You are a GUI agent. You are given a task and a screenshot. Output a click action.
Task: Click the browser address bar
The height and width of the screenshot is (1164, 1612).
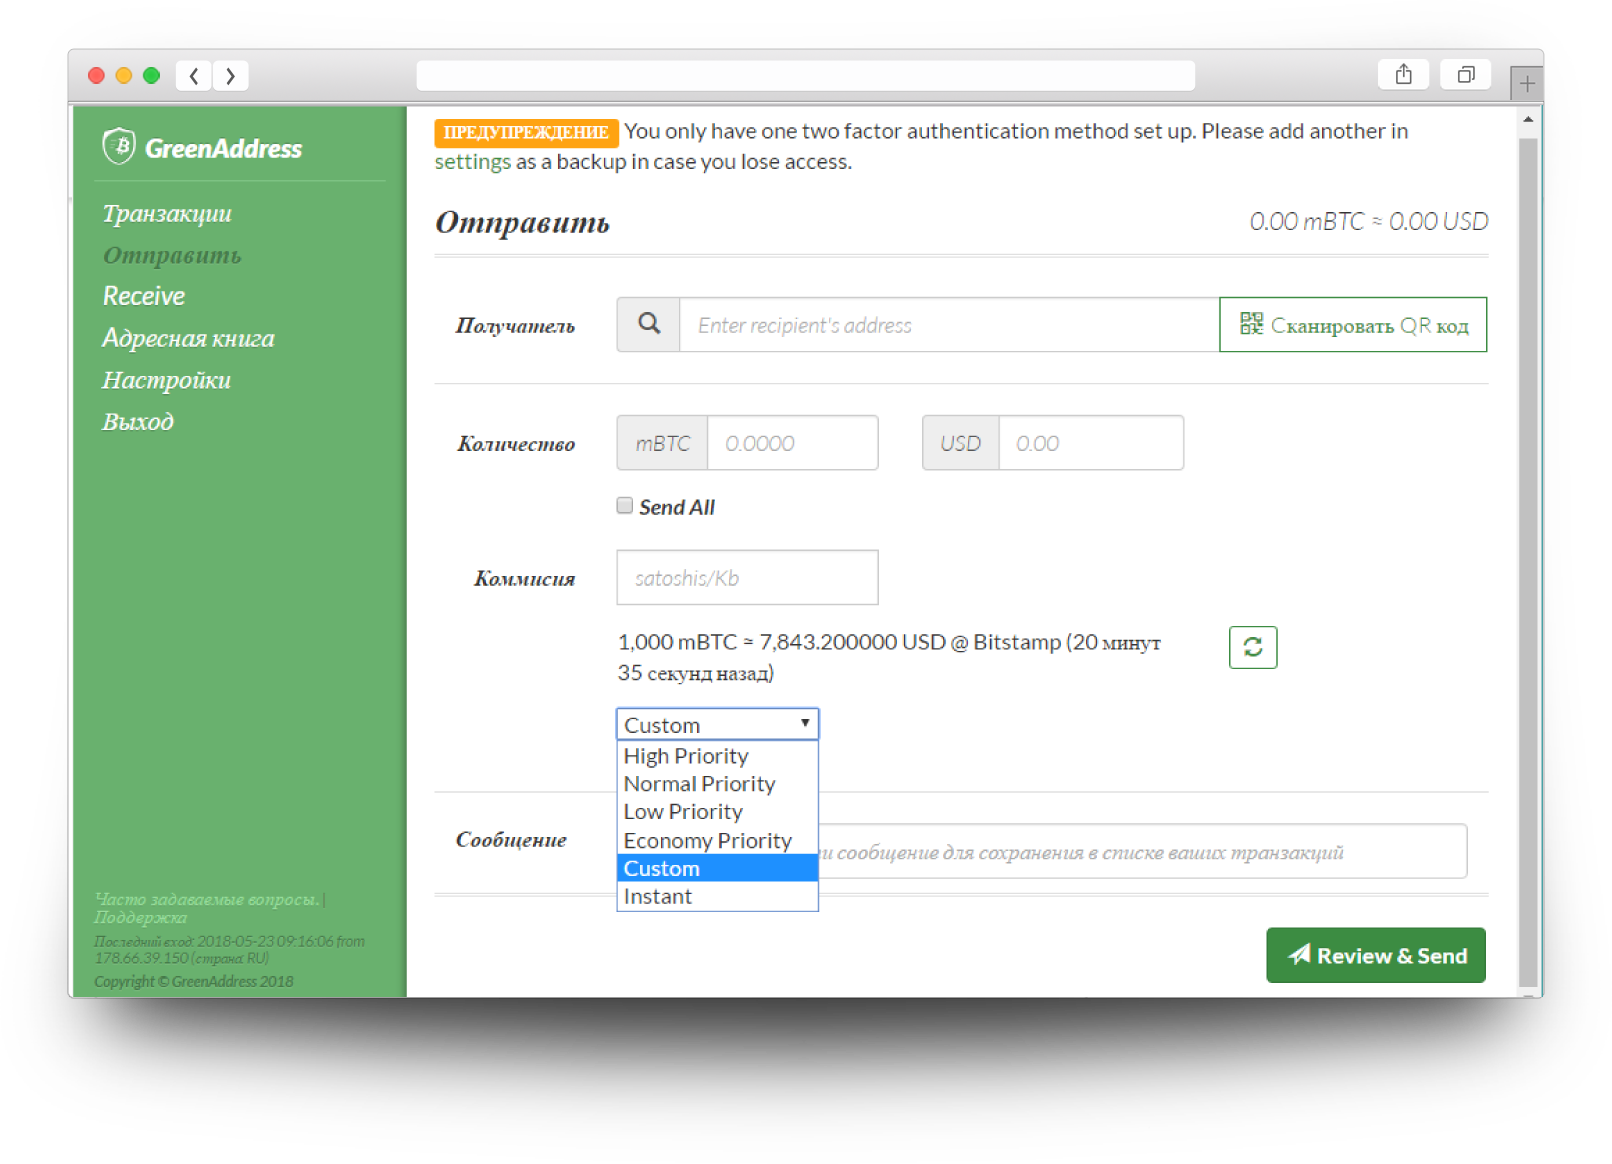coord(805,75)
